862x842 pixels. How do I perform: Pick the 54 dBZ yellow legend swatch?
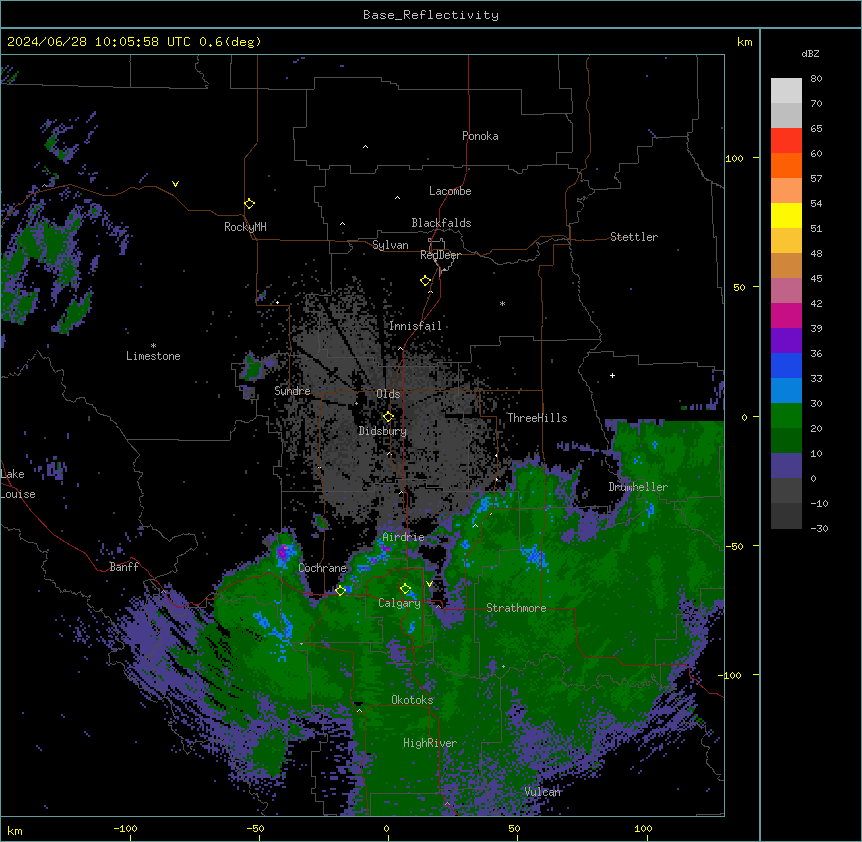(786, 215)
